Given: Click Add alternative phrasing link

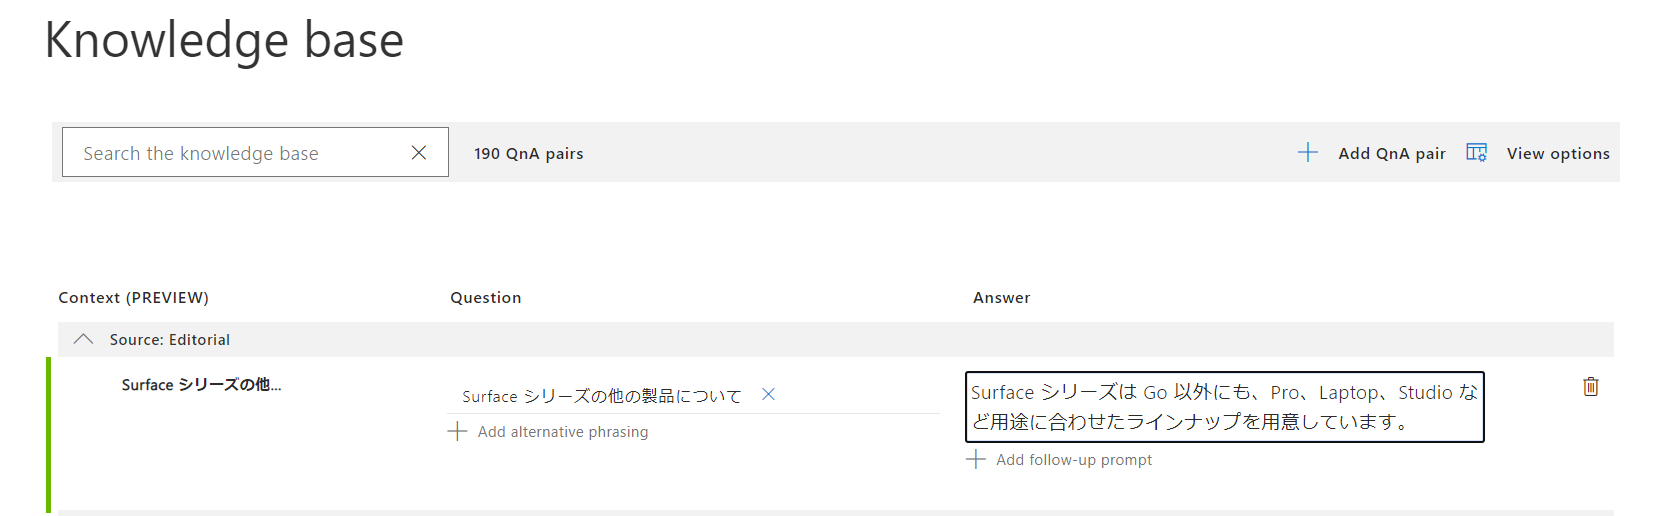Looking at the screenshot, I should pyautogui.click(x=562, y=432).
